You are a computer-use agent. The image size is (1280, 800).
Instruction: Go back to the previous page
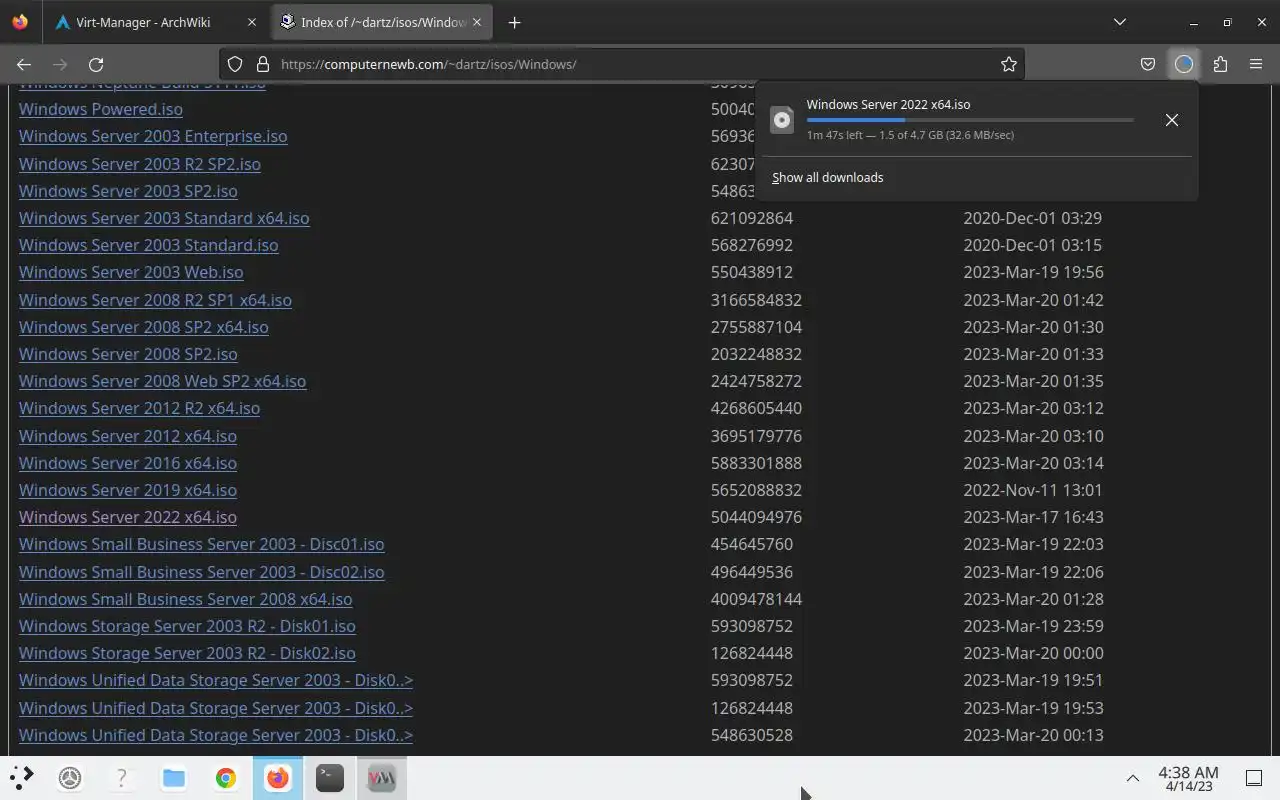coord(24,64)
